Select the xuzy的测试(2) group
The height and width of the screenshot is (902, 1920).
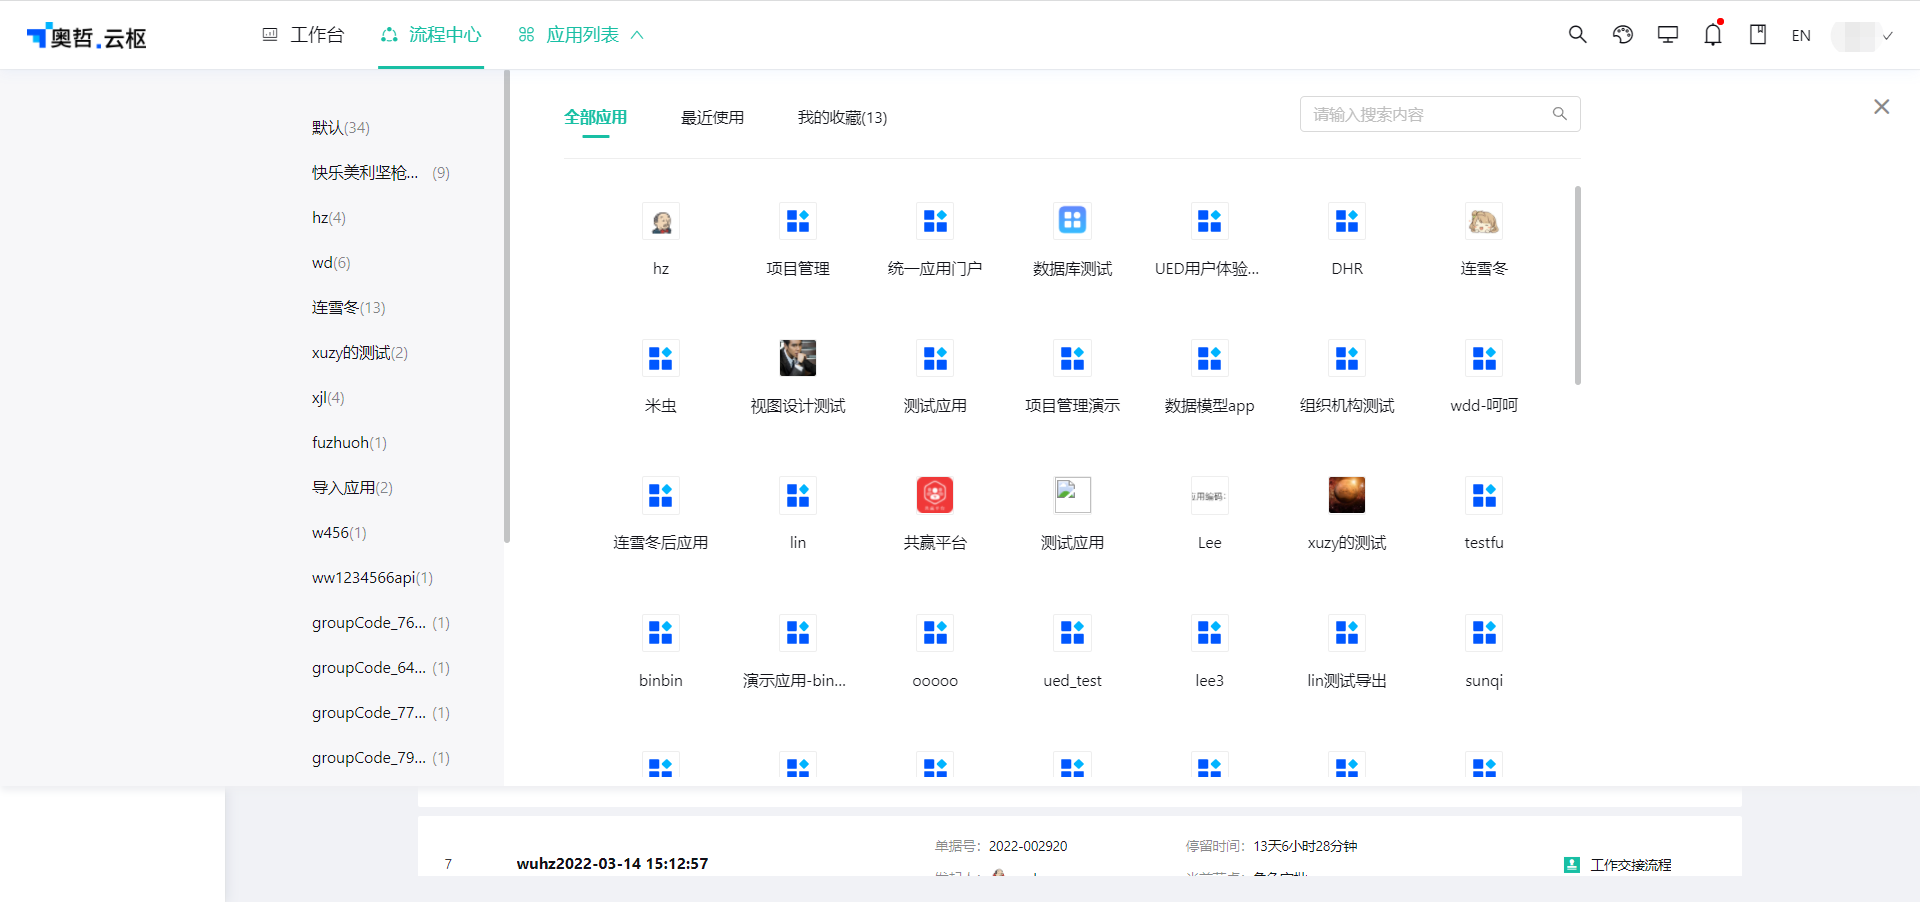(360, 353)
